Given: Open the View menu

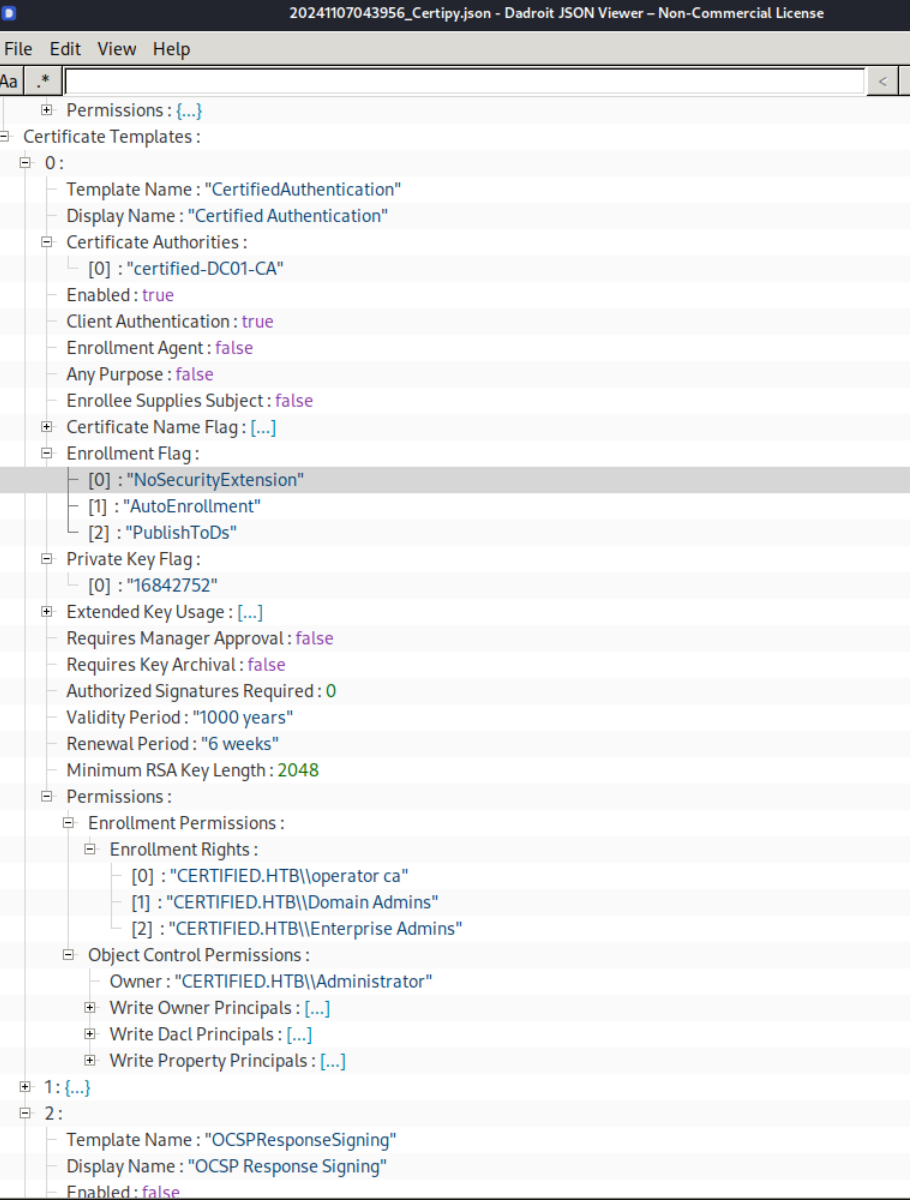Looking at the screenshot, I should (x=116, y=48).
